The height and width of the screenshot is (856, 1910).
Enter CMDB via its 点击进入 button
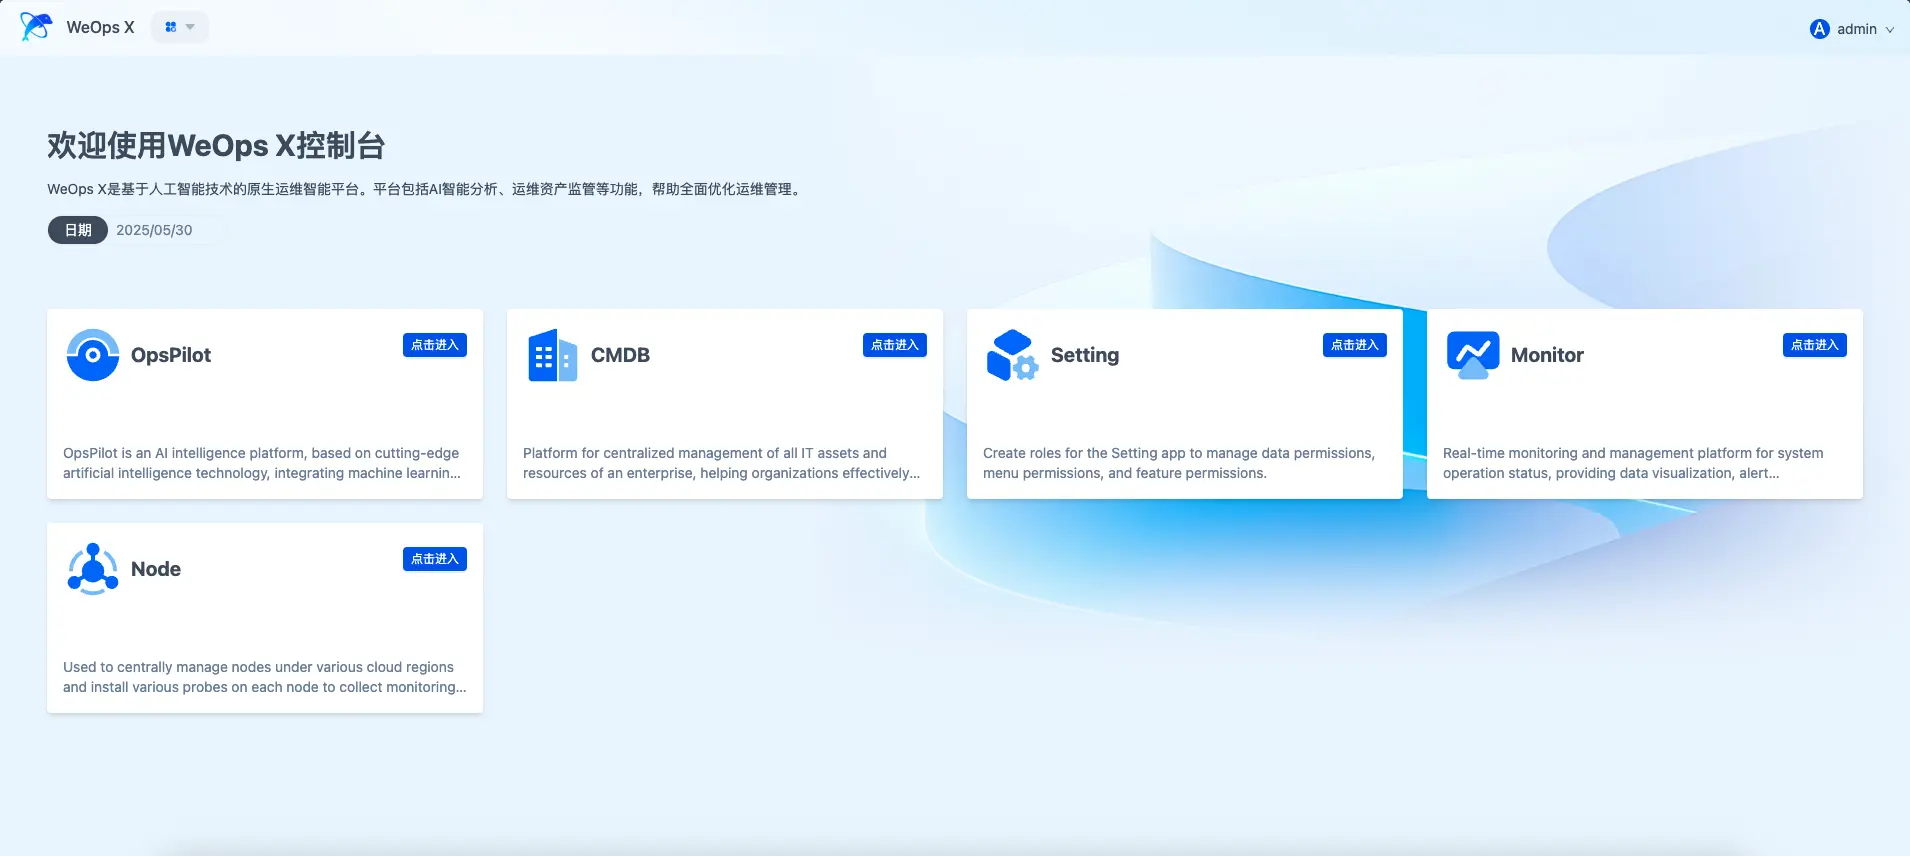(x=895, y=345)
